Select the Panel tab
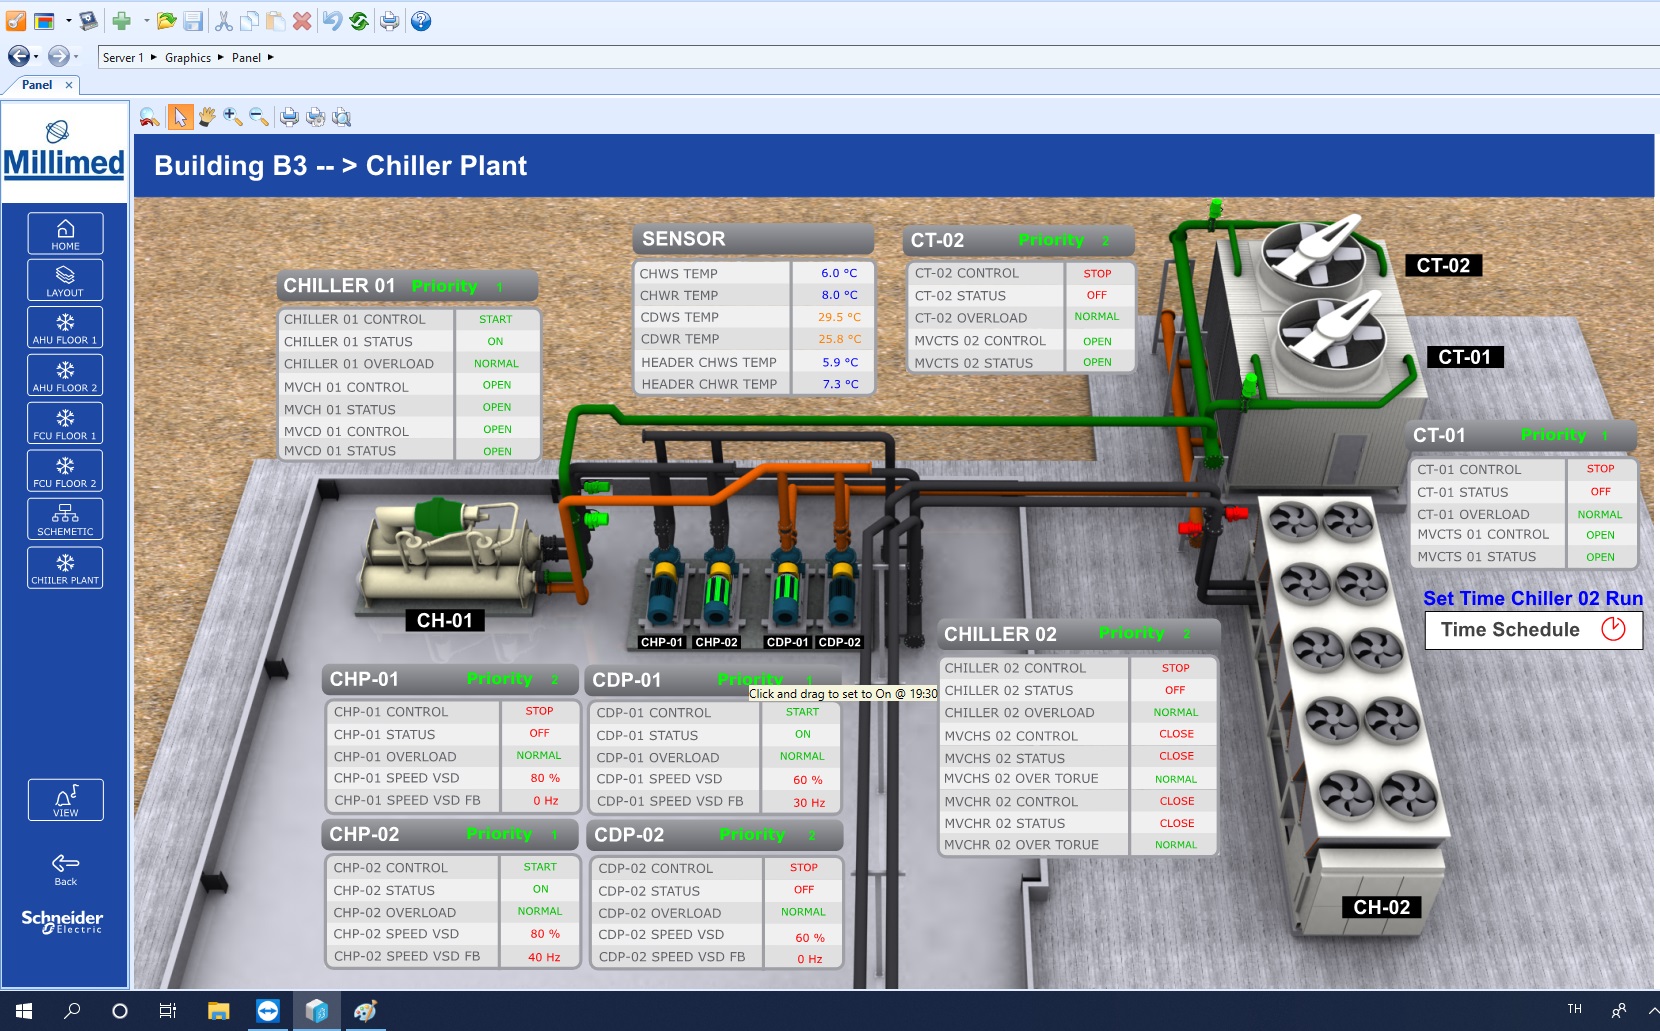 (37, 85)
